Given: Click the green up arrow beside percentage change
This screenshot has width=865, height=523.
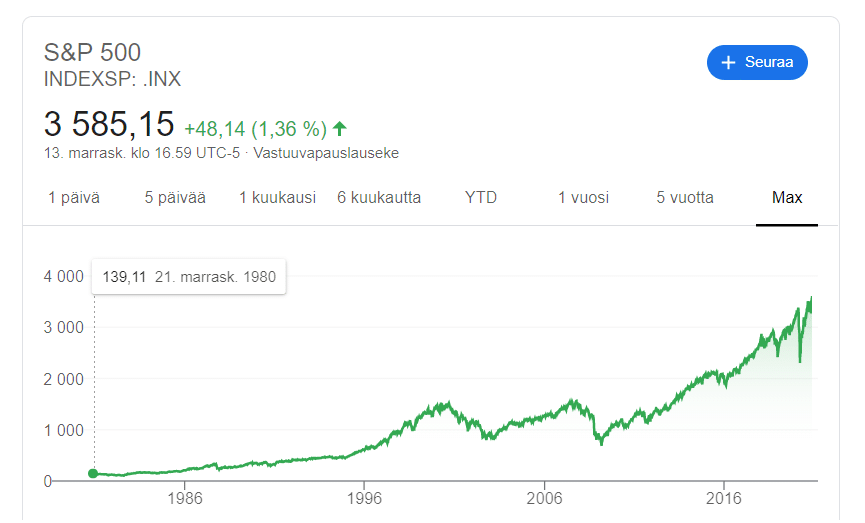Looking at the screenshot, I should pyautogui.click(x=340, y=129).
